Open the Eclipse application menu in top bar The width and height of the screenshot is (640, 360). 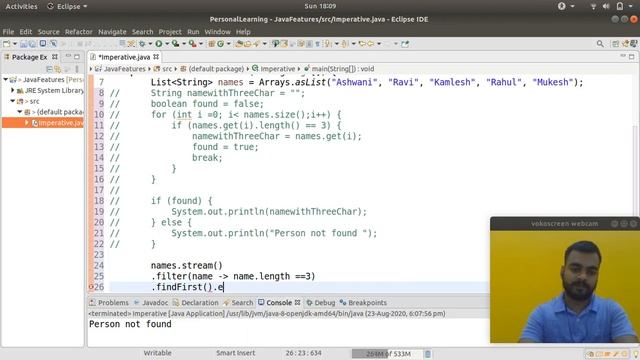pos(67,6)
